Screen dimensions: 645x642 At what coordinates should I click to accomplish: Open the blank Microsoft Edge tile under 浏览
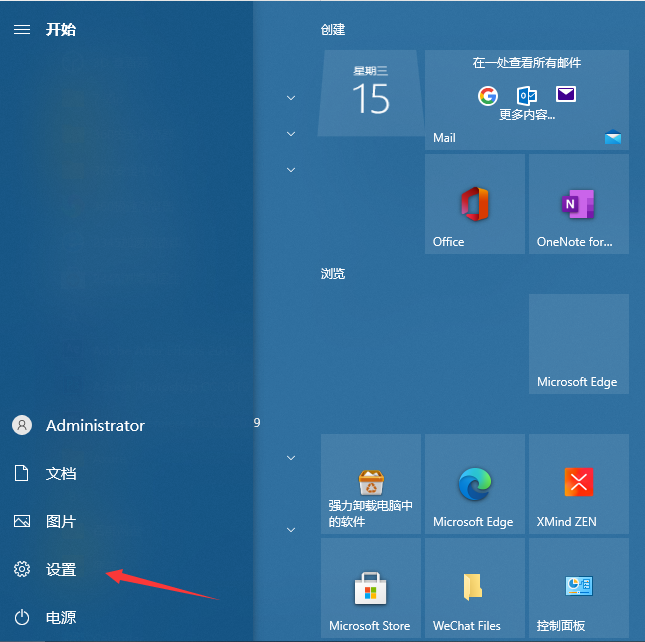pyautogui.click(x=578, y=344)
